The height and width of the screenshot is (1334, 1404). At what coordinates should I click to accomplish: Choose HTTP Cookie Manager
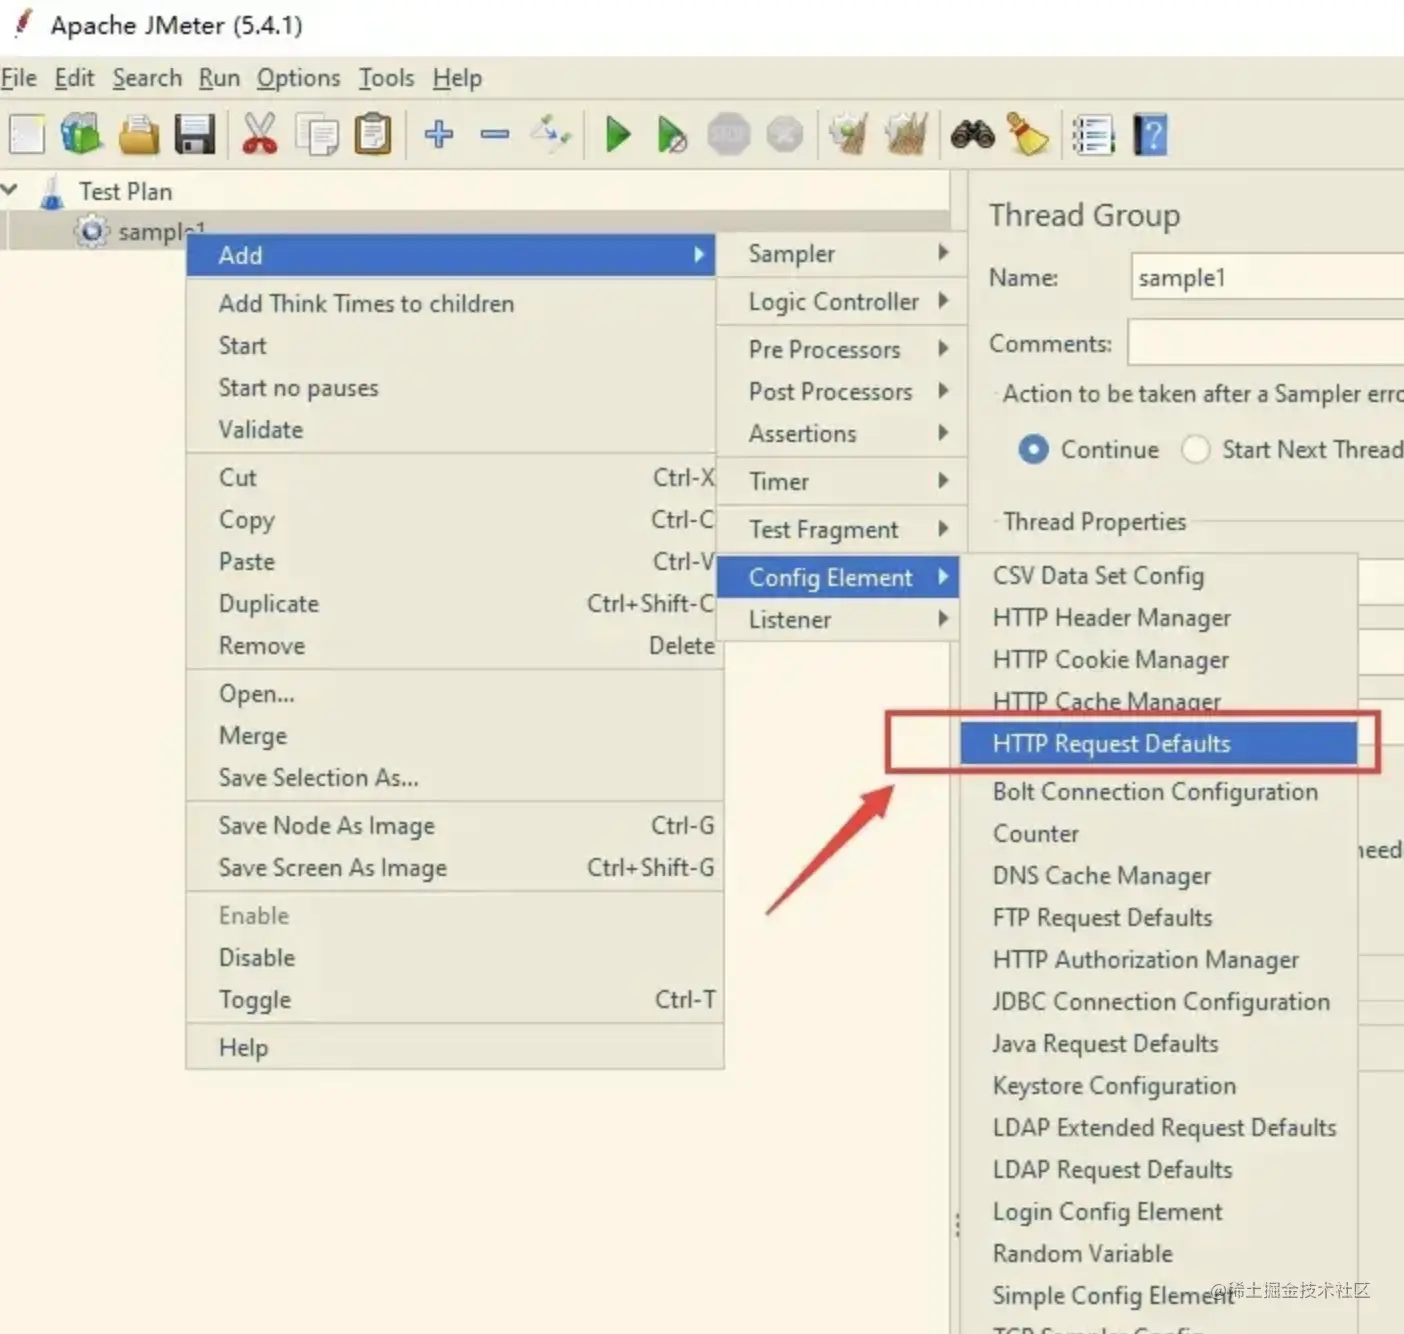pyautogui.click(x=1159, y=659)
